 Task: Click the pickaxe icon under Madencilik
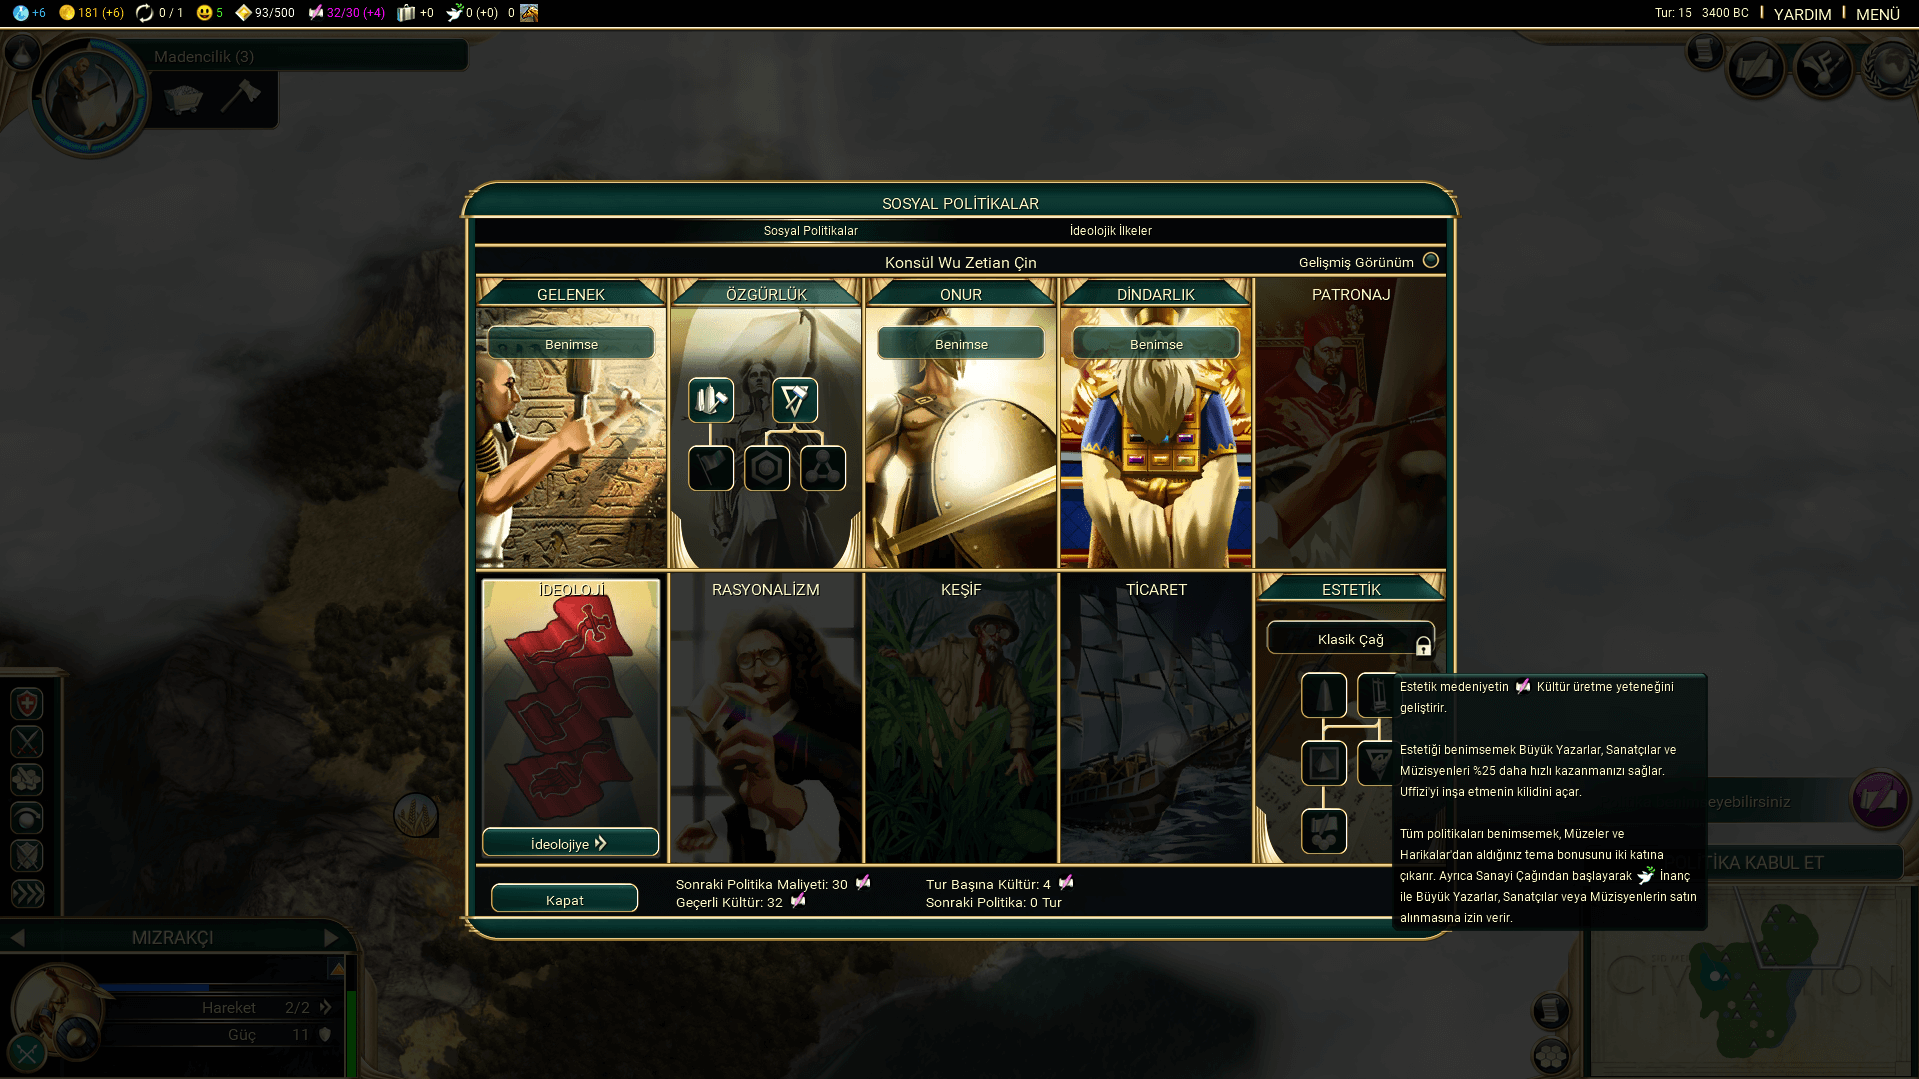pos(240,96)
